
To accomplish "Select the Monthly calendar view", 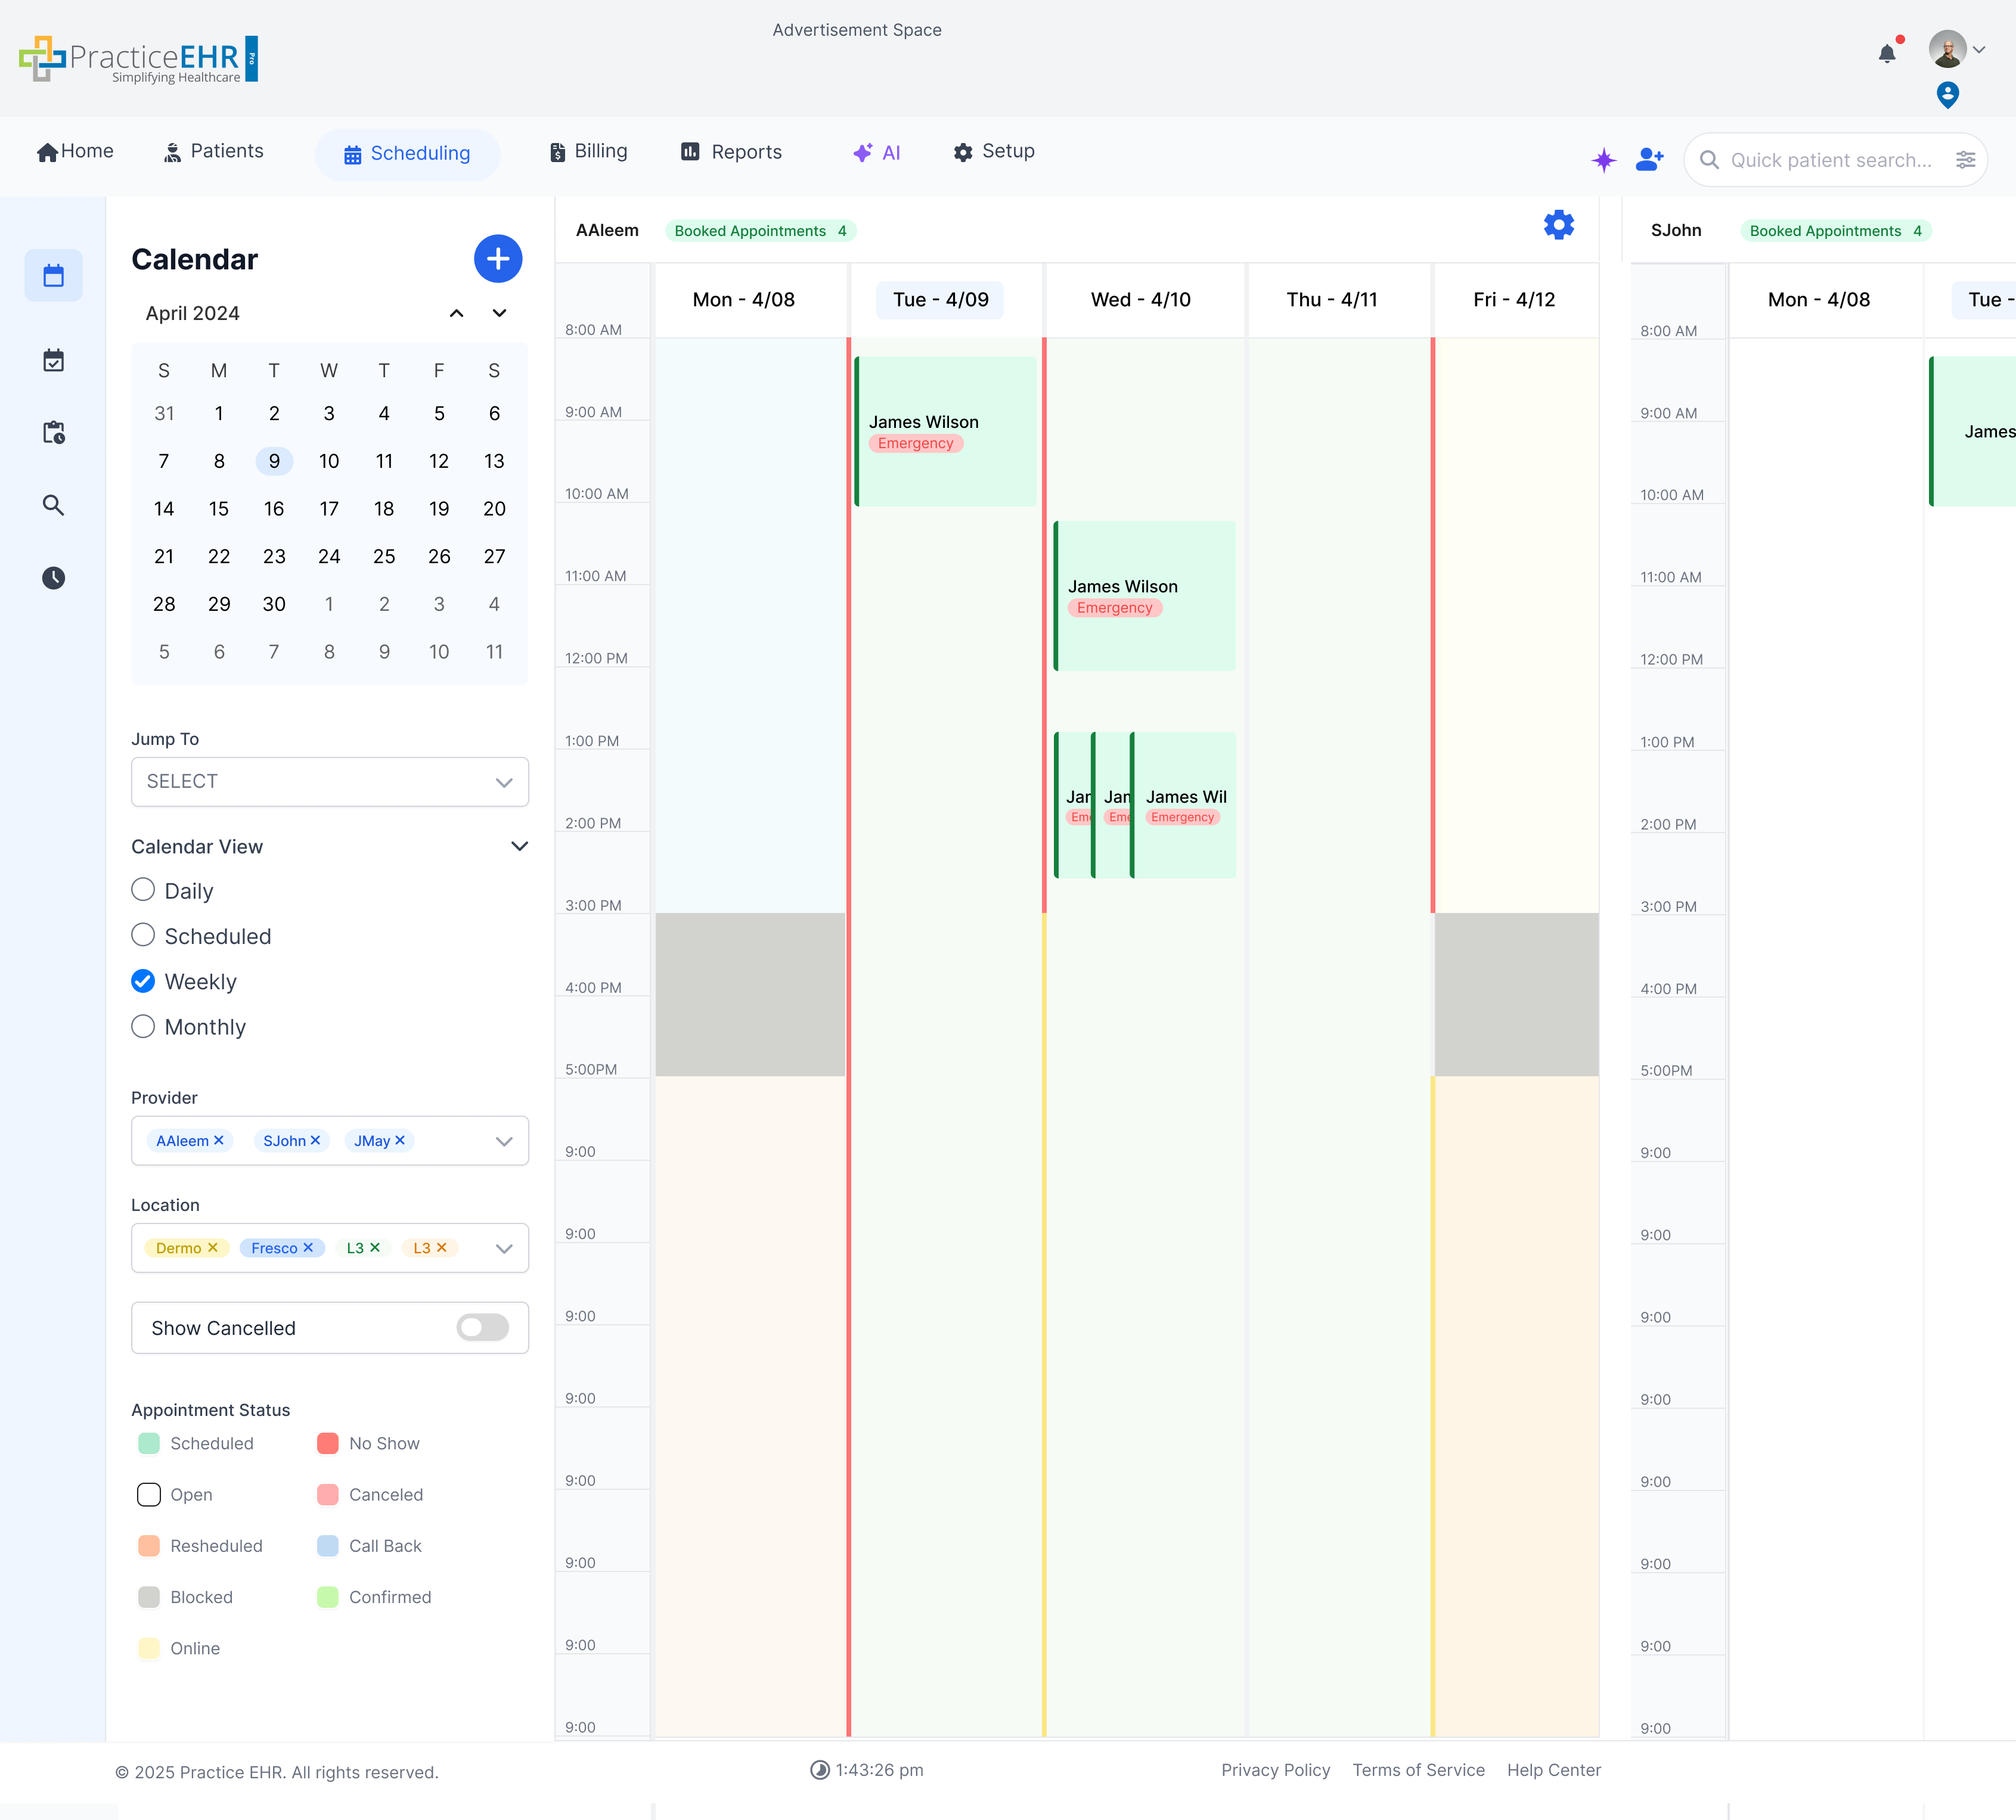I will [x=143, y=1026].
